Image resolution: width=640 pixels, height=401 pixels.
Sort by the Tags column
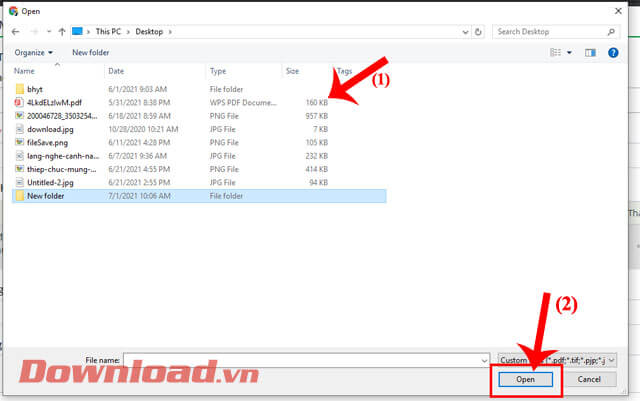[344, 71]
